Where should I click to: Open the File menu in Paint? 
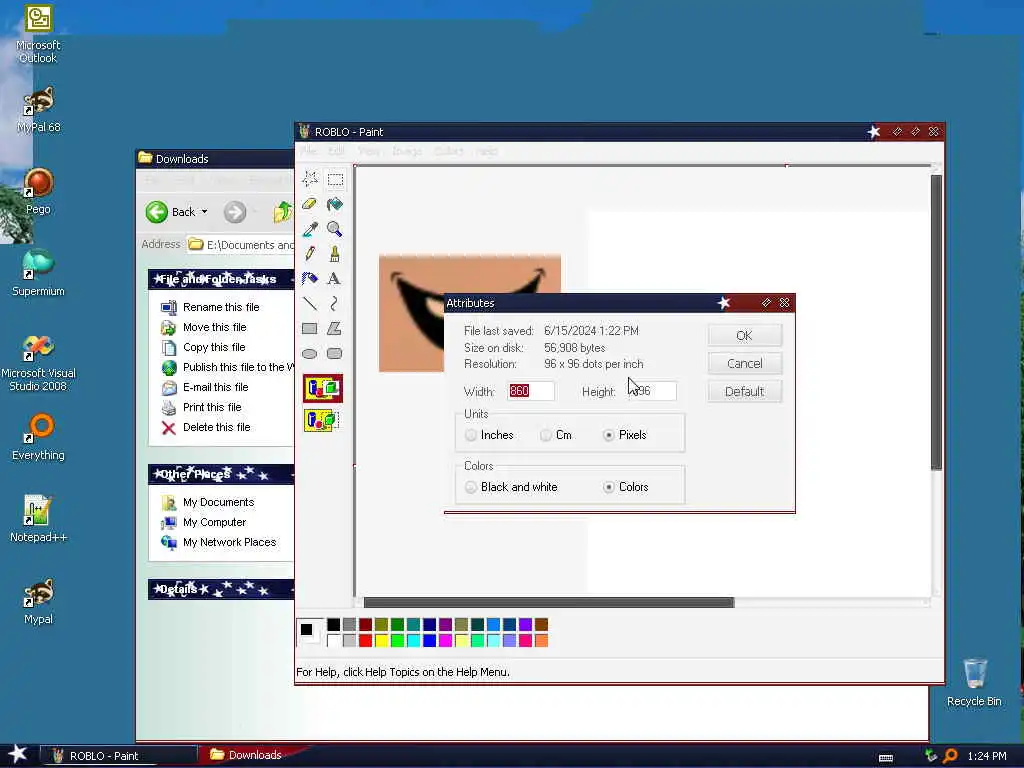click(x=308, y=151)
